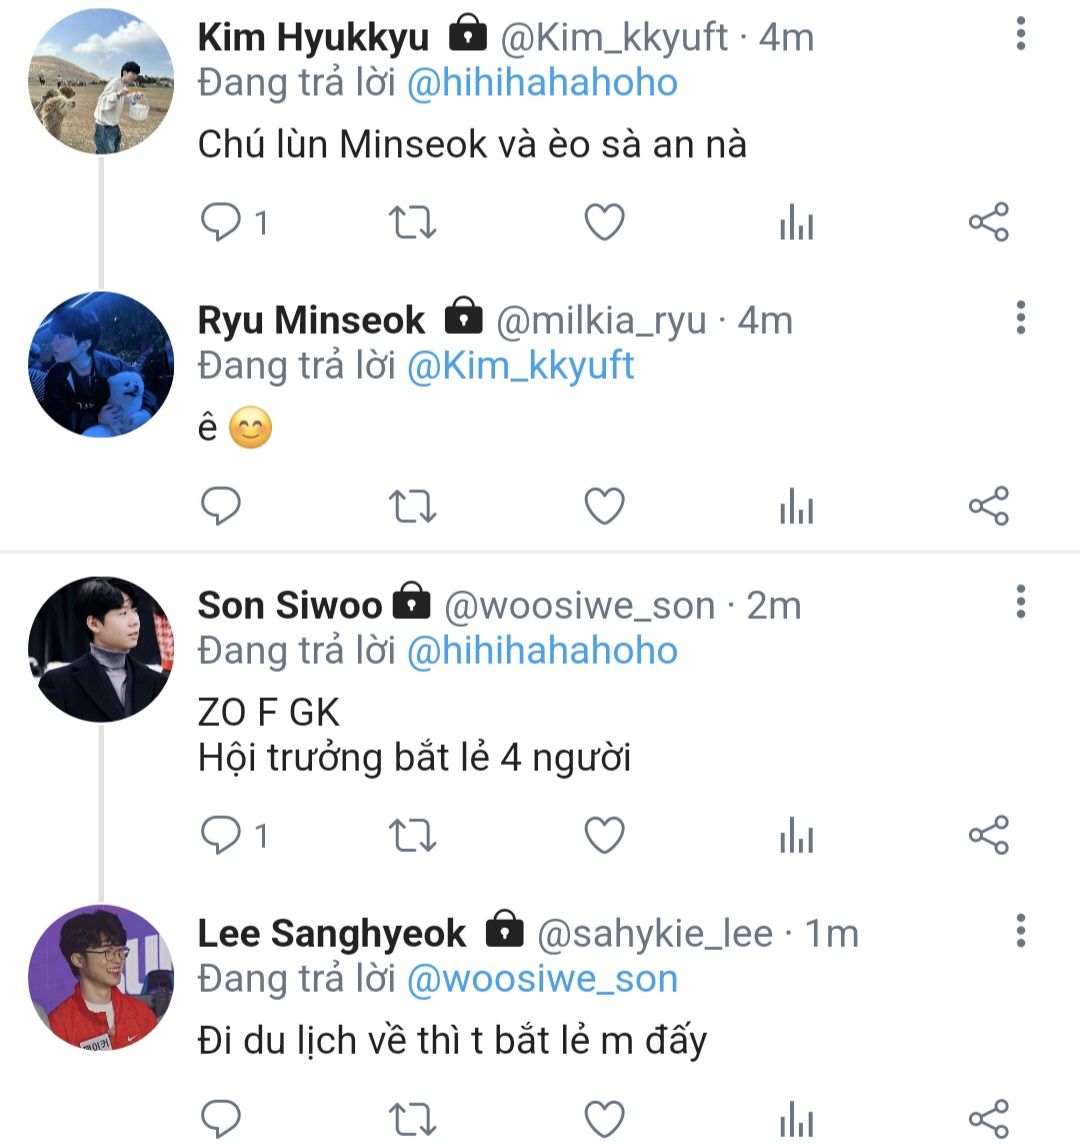Share Son Siwoo's tweet

[x=988, y=835]
